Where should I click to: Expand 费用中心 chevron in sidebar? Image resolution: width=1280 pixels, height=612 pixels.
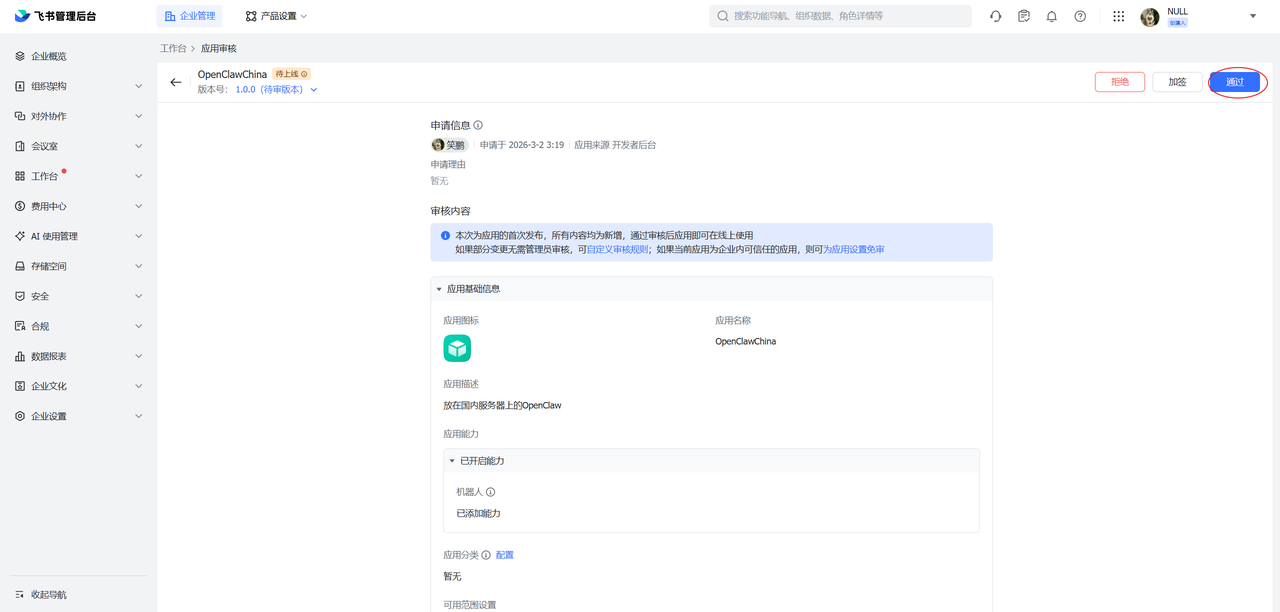(138, 206)
